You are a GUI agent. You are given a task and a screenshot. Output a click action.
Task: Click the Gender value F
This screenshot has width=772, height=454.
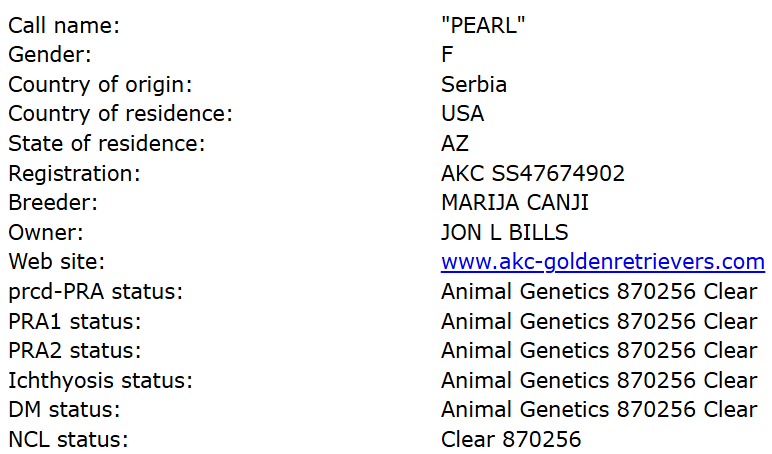[x=447, y=55]
